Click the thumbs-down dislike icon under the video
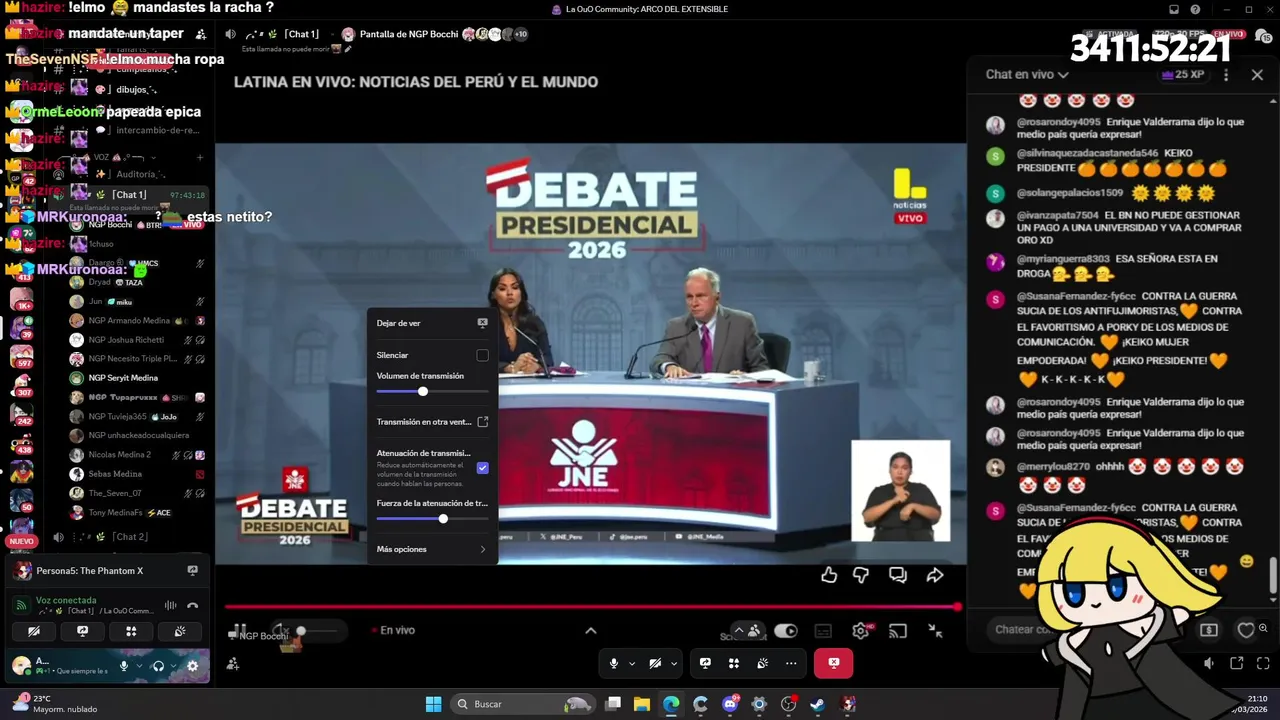 pyautogui.click(x=862, y=575)
